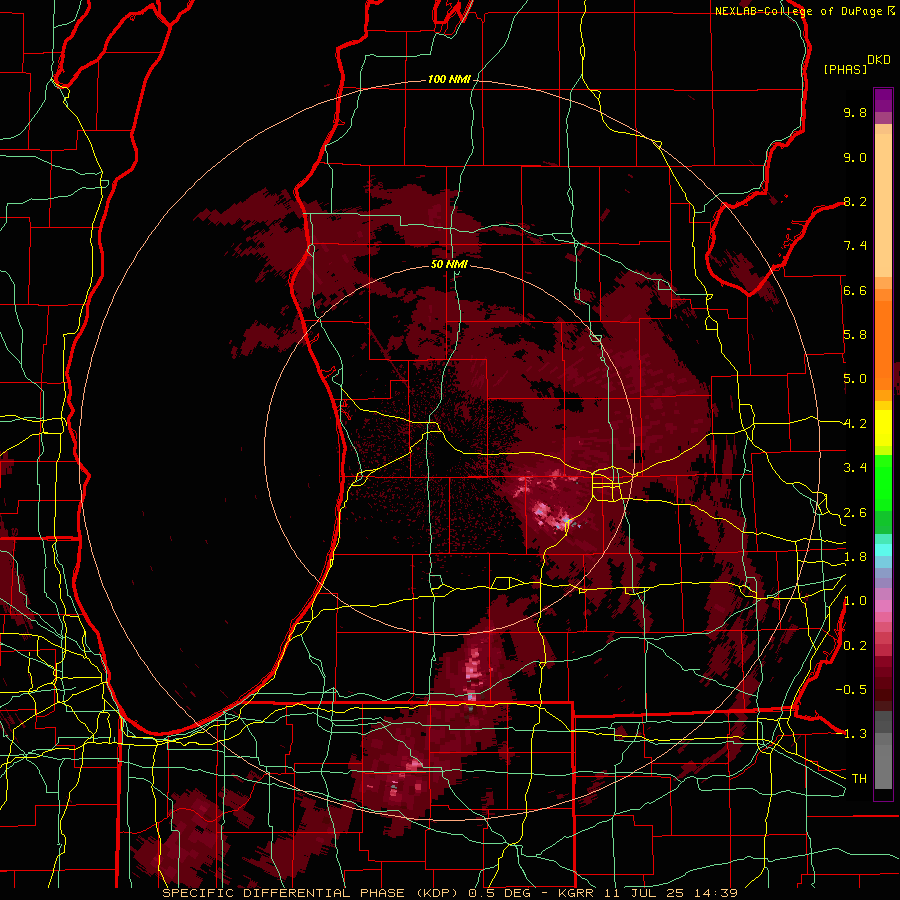Pick the pink segment of the color bar

pyautogui.click(x=883, y=606)
